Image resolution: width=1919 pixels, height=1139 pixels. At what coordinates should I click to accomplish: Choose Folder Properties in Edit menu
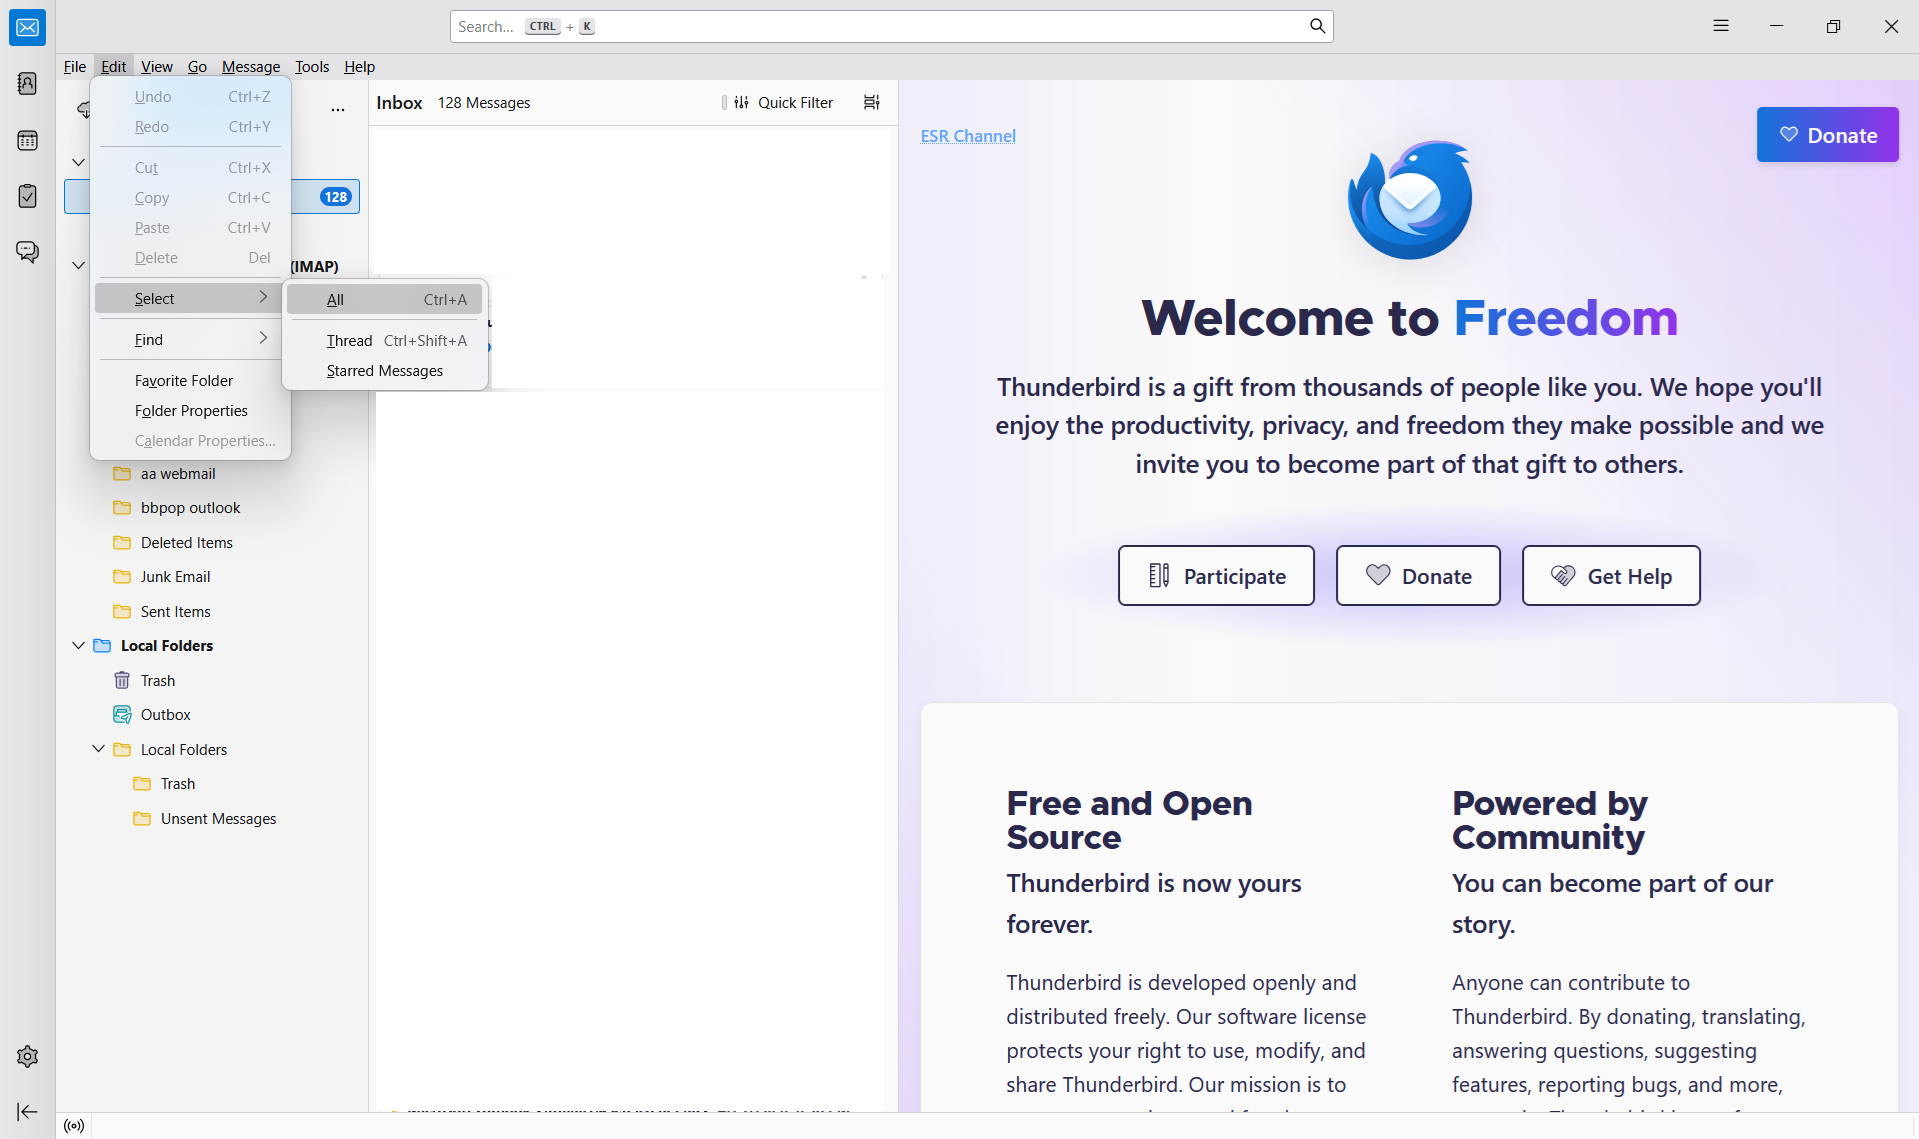pos(190,411)
